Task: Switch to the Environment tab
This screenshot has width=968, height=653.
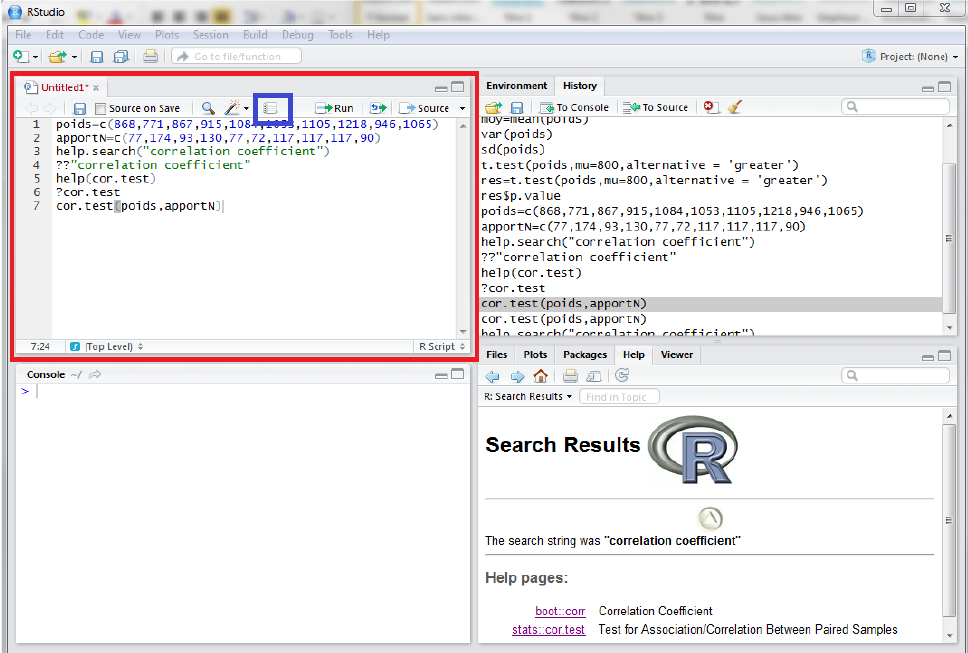Action: [x=517, y=86]
